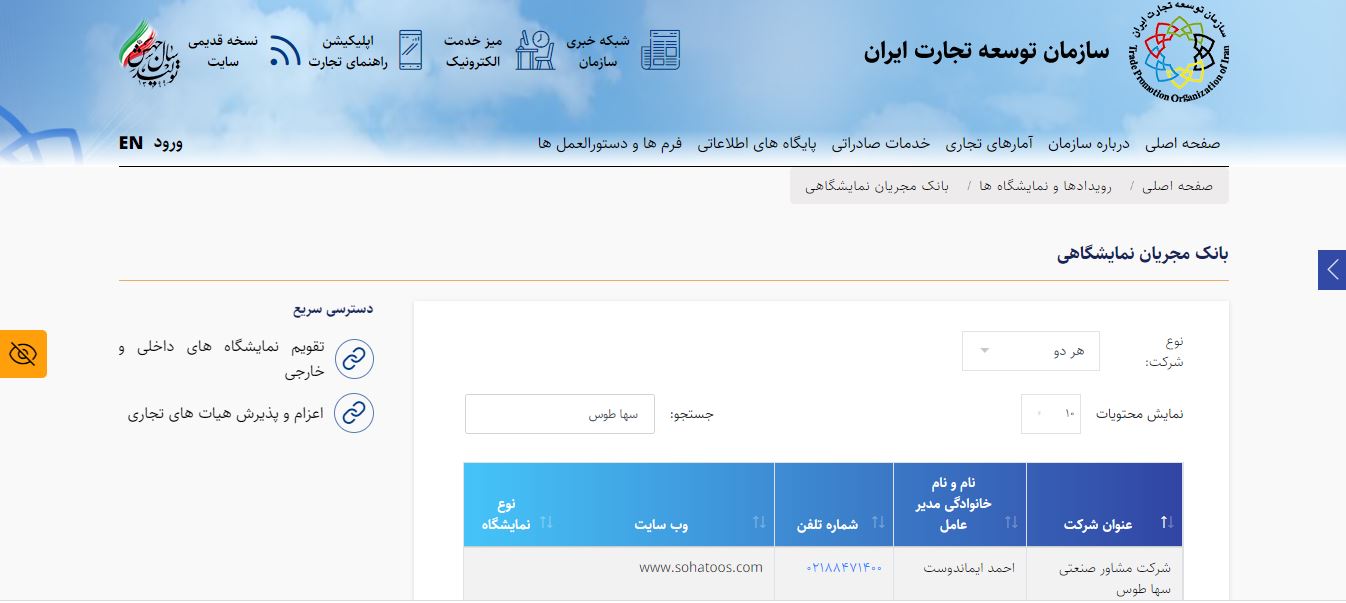Click link icon for تقویم نمایشگاه های داخلی و خارجی

click(x=354, y=359)
